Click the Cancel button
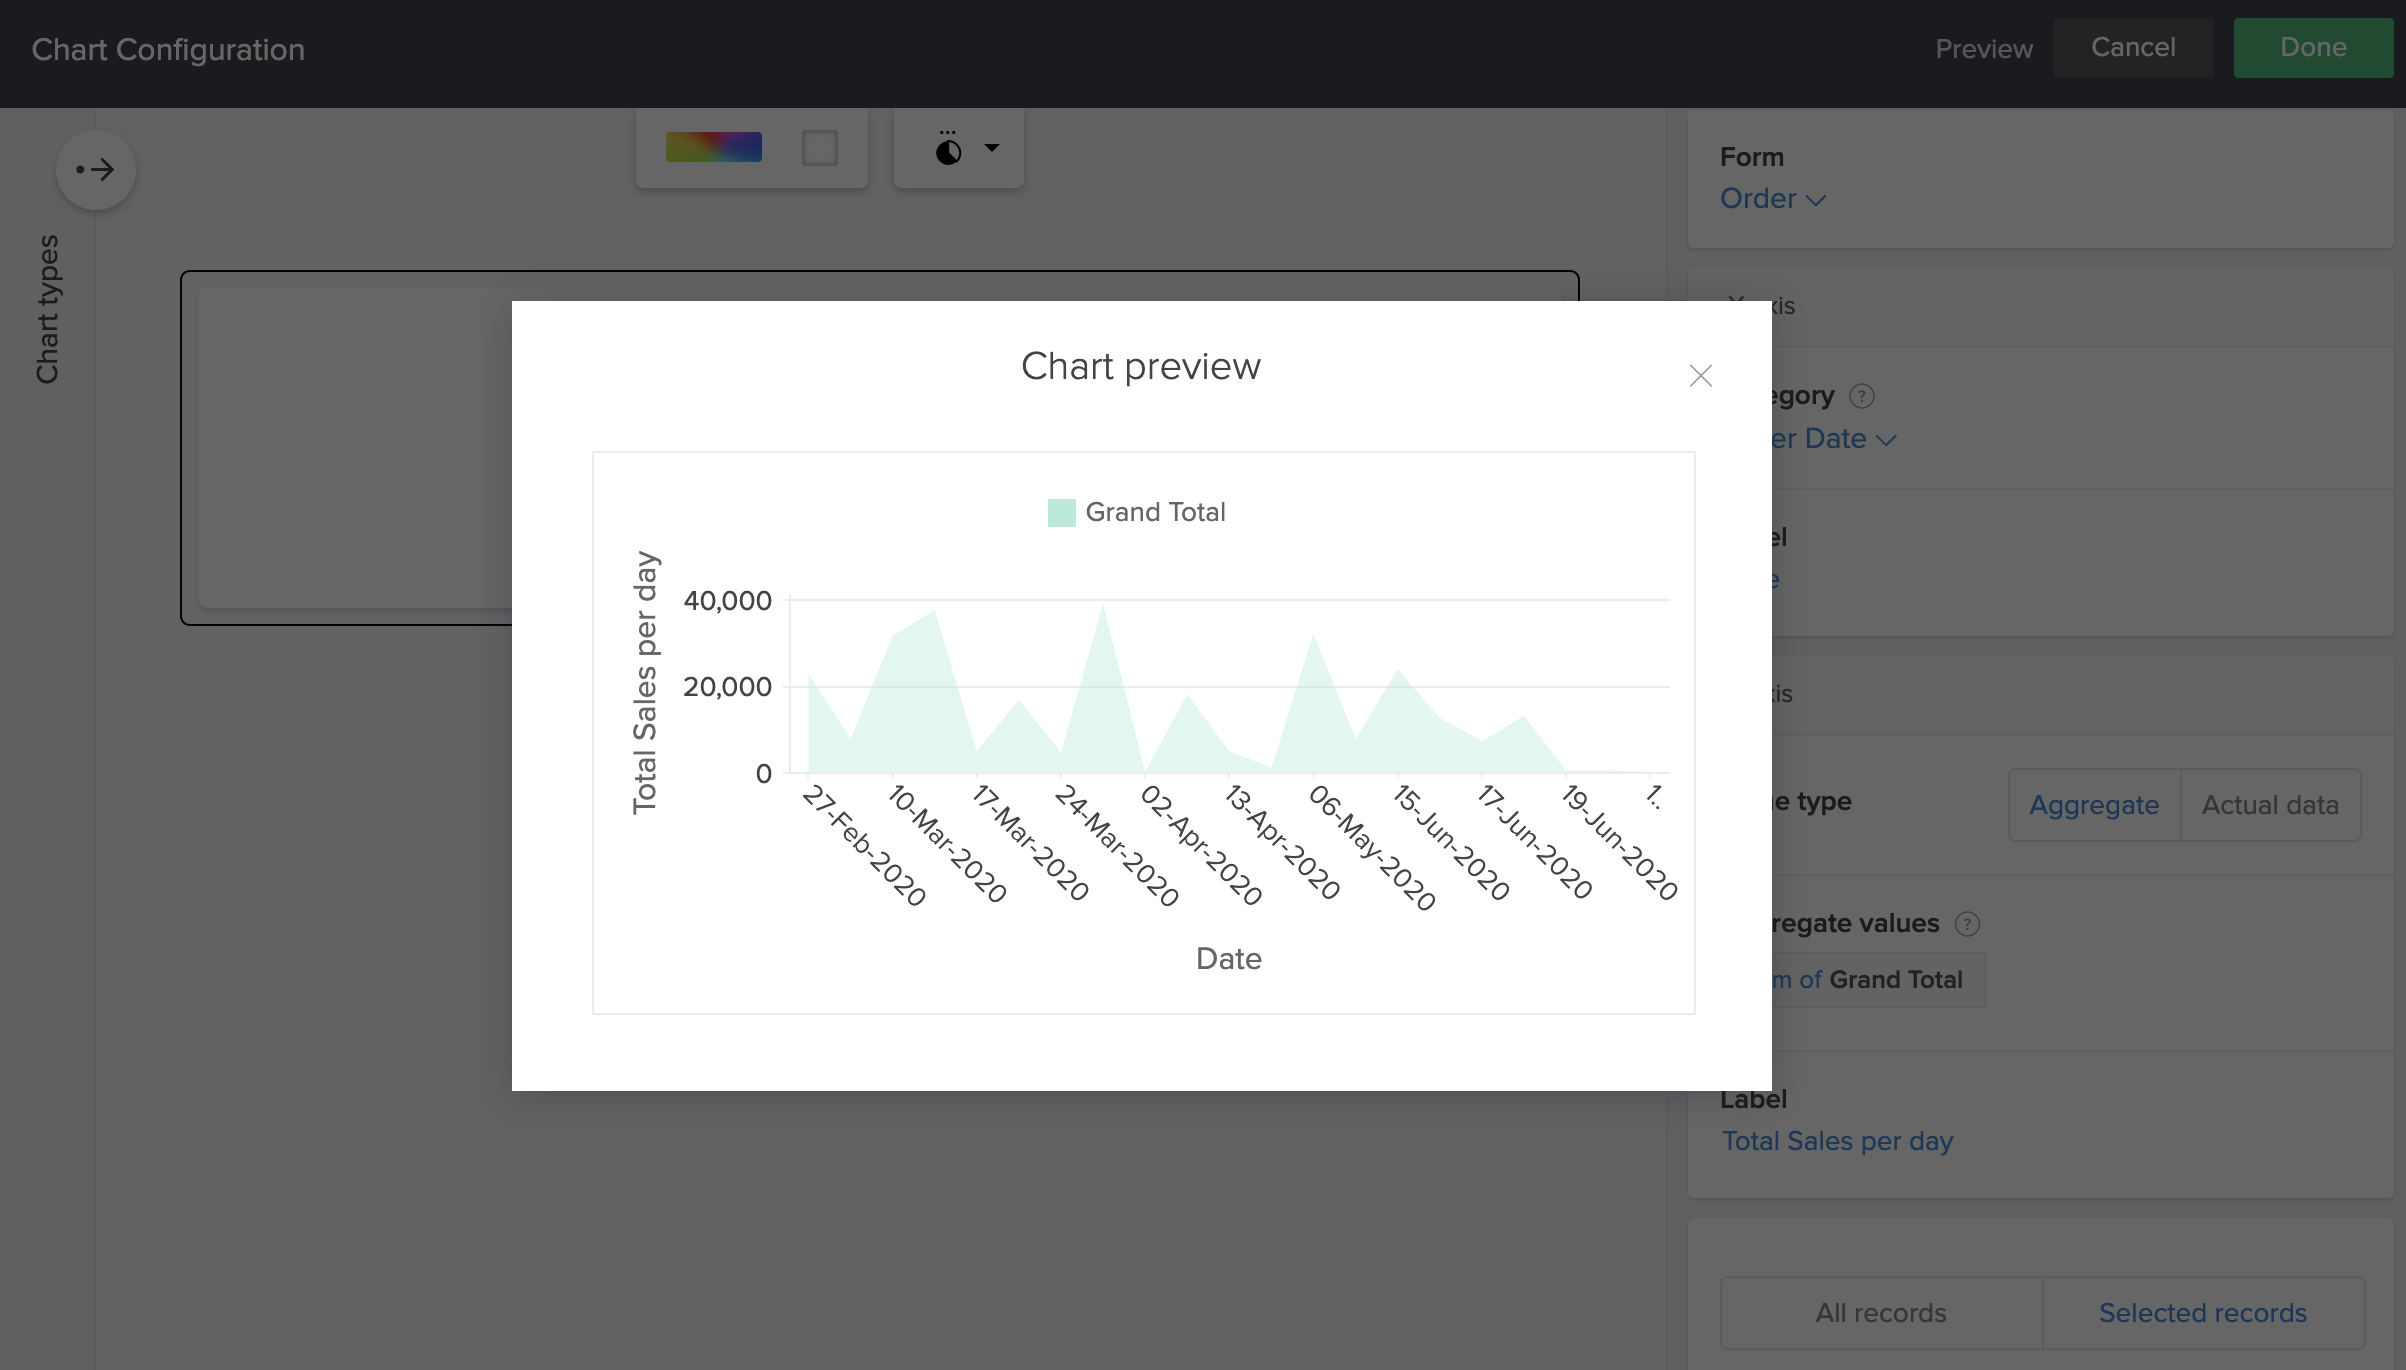 tap(2133, 46)
